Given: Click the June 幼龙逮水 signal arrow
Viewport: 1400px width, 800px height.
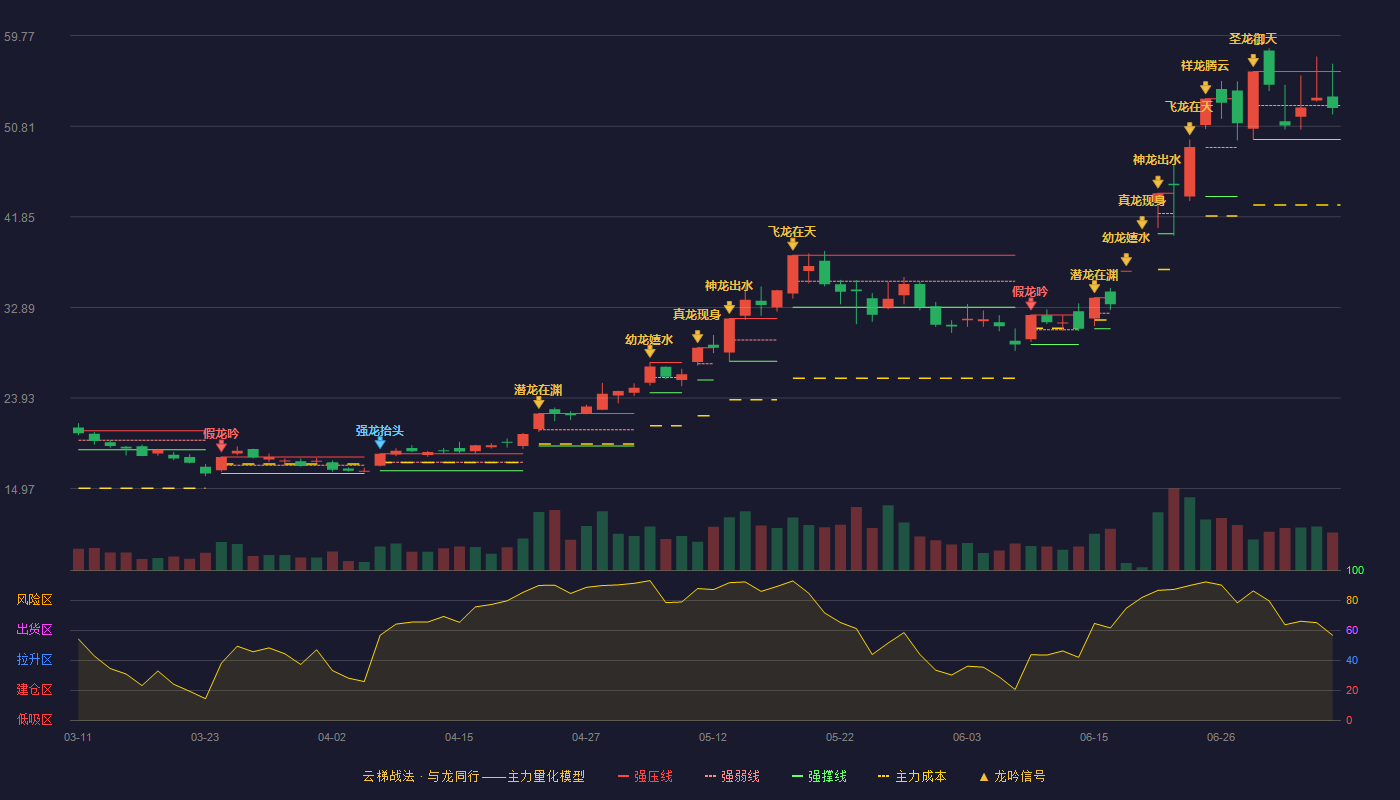Looking at the screenshot, I should [1126, 260].
